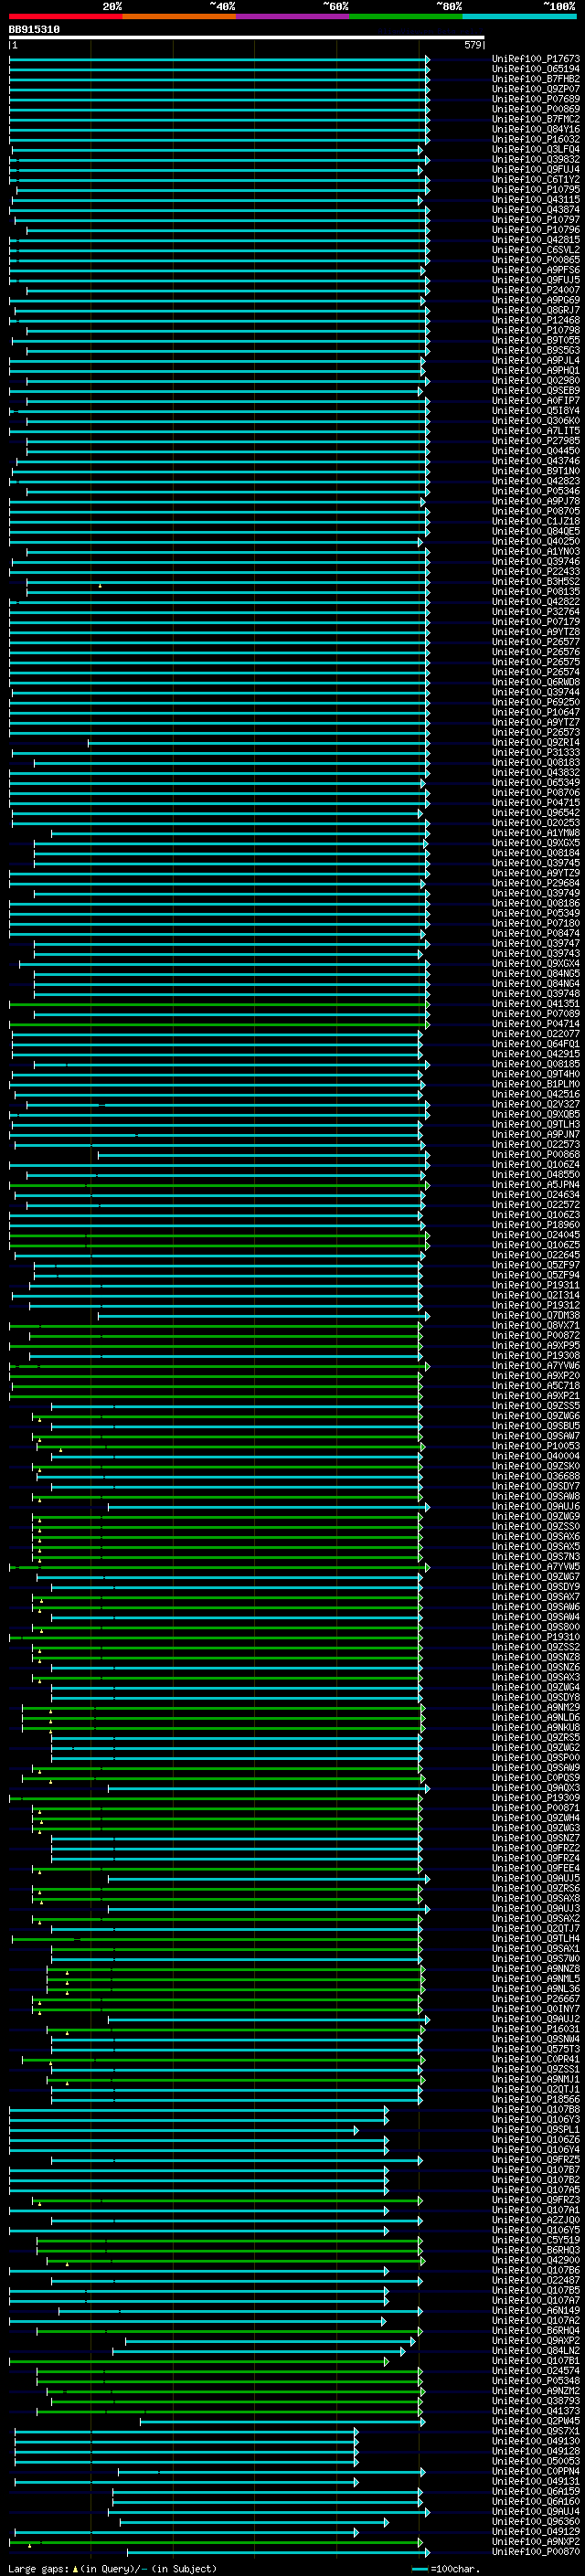Select the UniRef100_B3H5S2 label
Image resolution: width=585 pixels, height=2576 pixels.
click(536, 582)
